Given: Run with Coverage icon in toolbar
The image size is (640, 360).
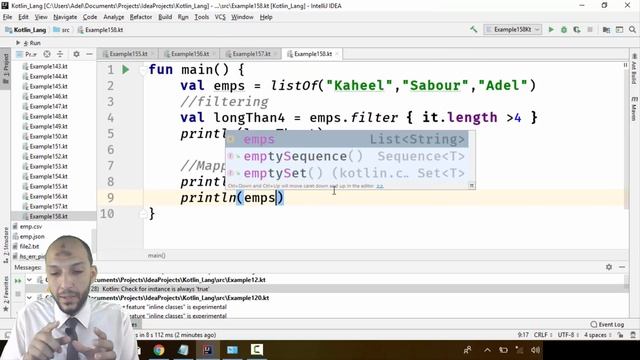Looking at the screenshot, I should click(577, 29).
